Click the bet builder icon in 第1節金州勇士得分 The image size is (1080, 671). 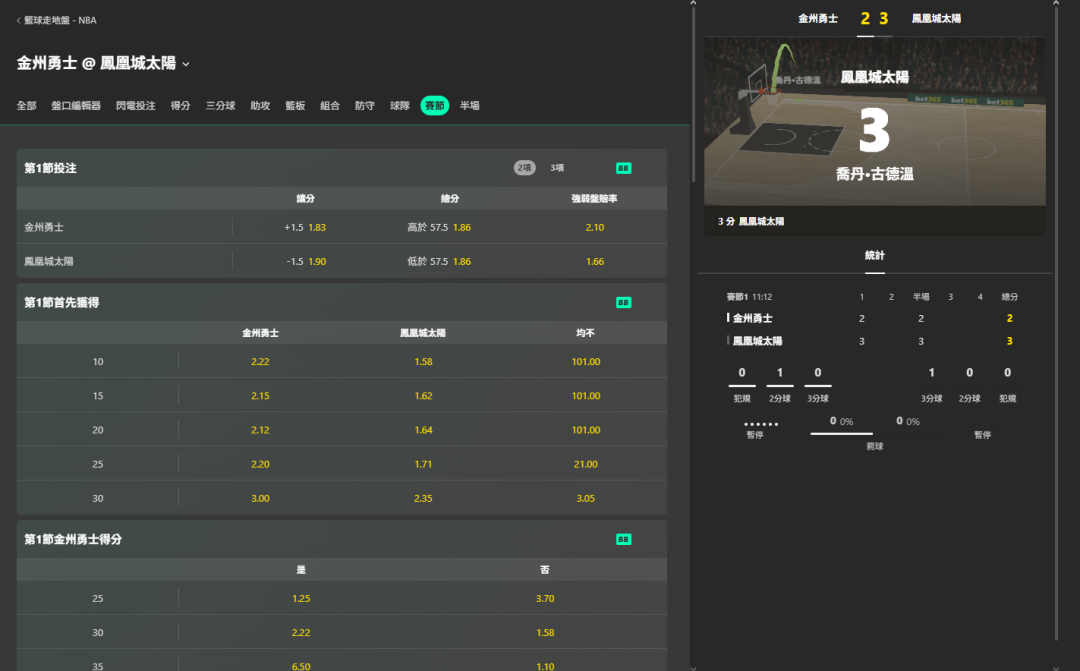tap(623, 539)
